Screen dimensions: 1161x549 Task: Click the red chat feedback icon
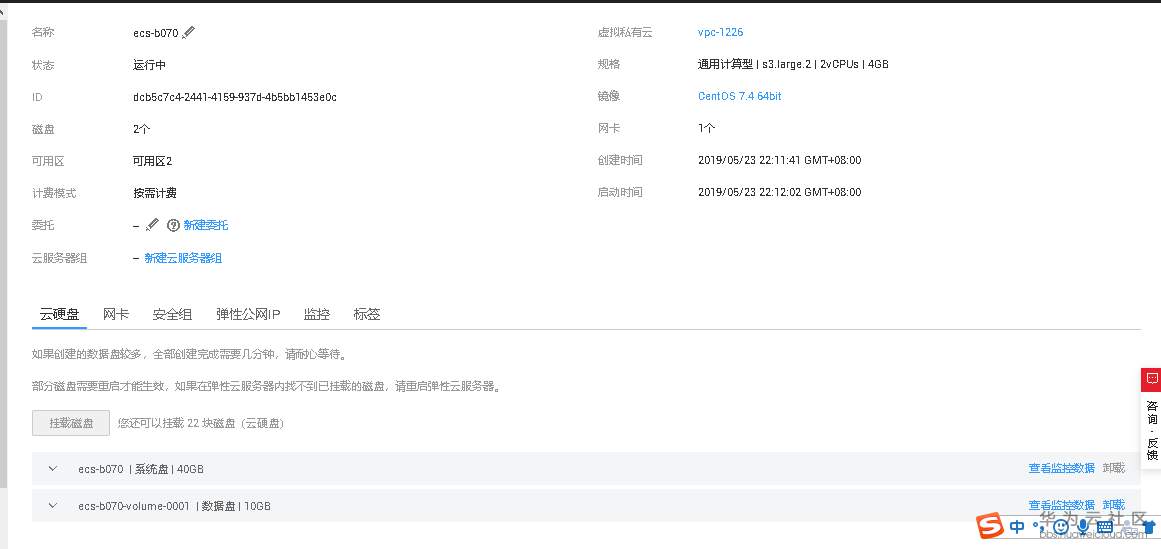pyautogui.click(x=1151, y=379)
